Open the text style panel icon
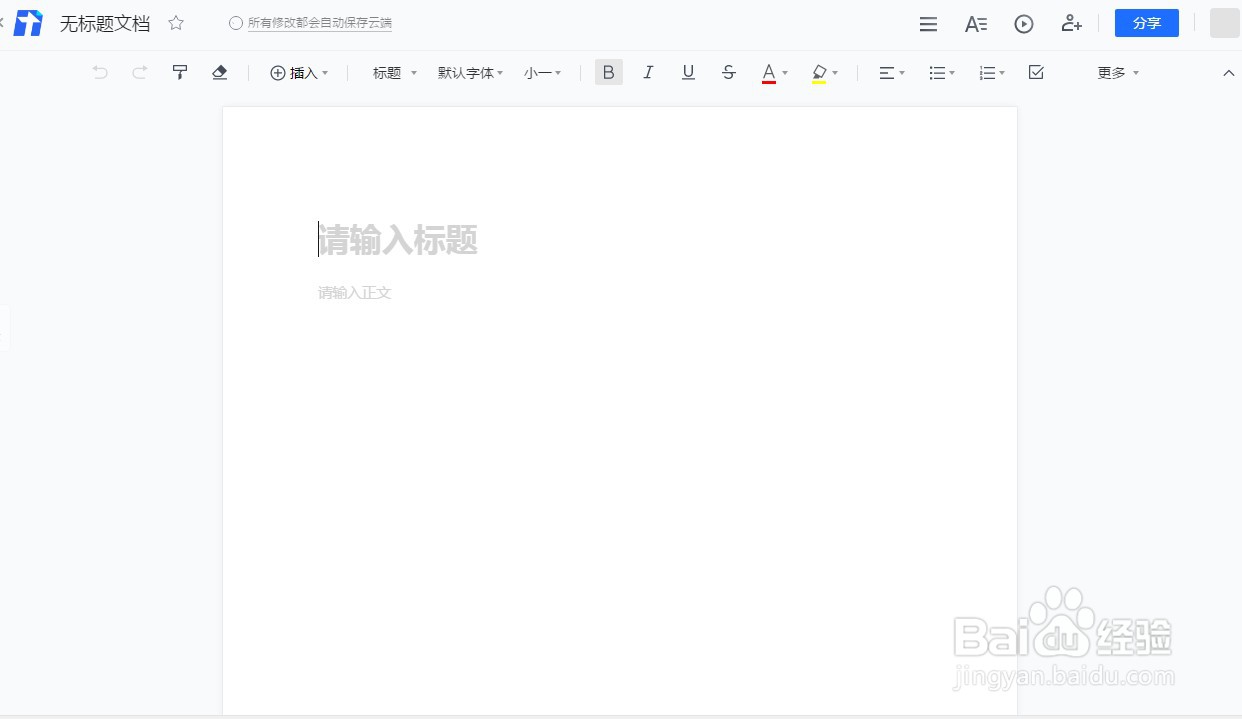Viewport: 1242px width, 719px height. [976, 24]
